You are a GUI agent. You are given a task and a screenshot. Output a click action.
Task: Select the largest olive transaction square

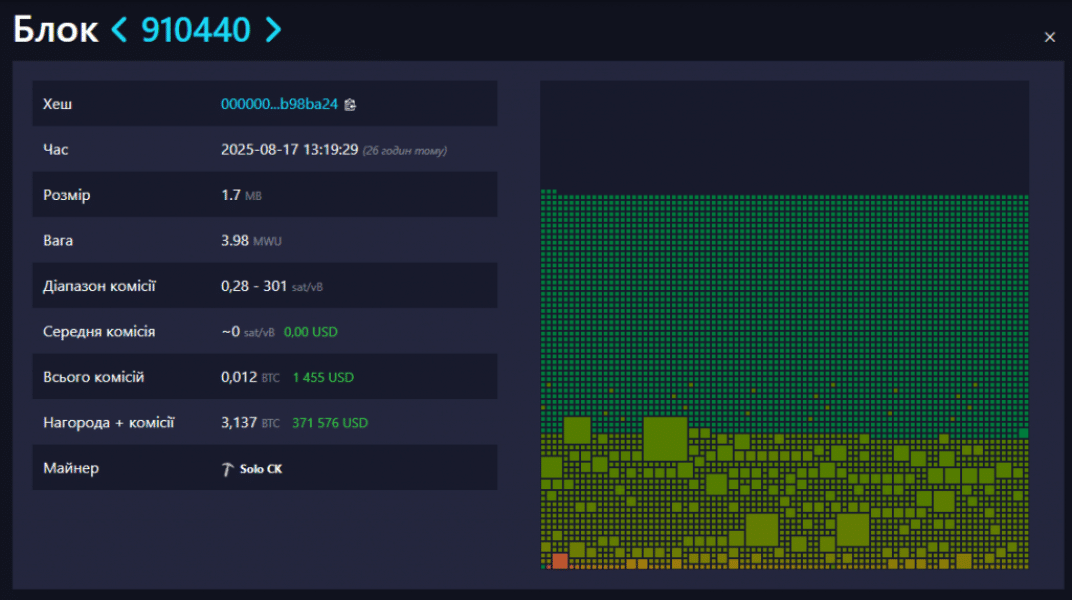[665, 439]
